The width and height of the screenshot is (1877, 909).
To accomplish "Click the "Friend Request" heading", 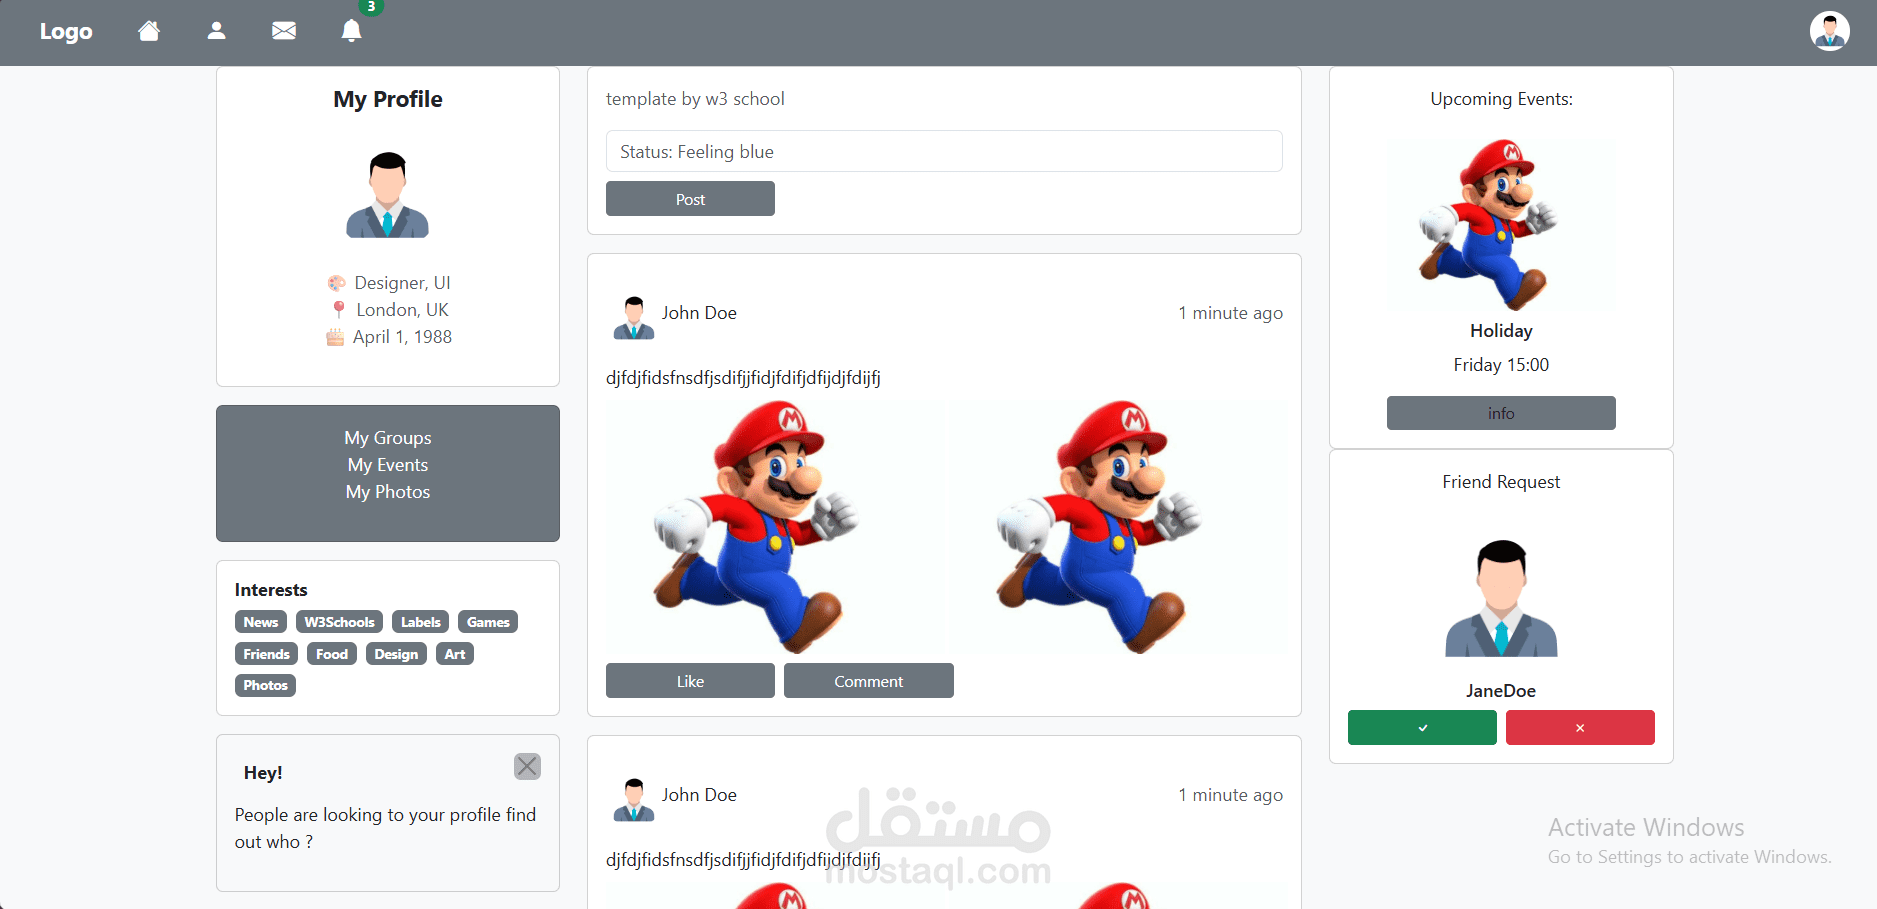I will [x=1501, y=482].
